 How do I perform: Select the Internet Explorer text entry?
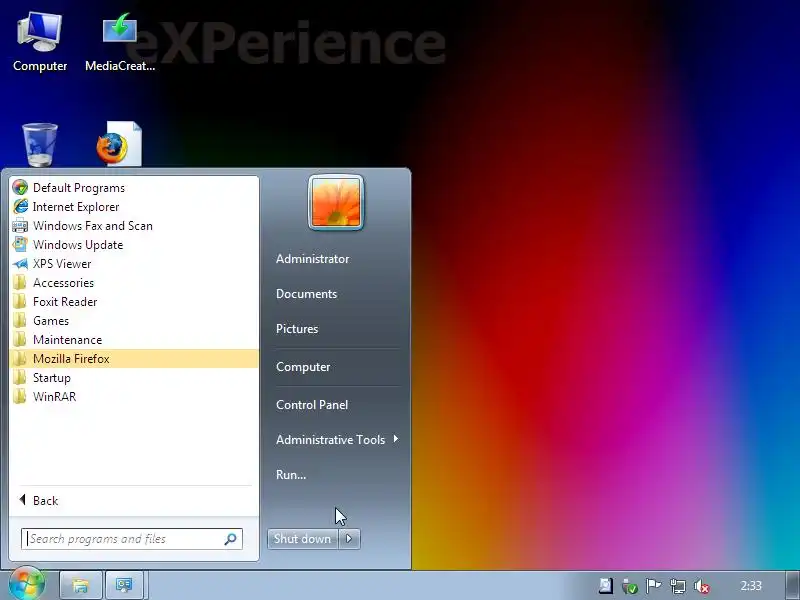tap(76, 207)
